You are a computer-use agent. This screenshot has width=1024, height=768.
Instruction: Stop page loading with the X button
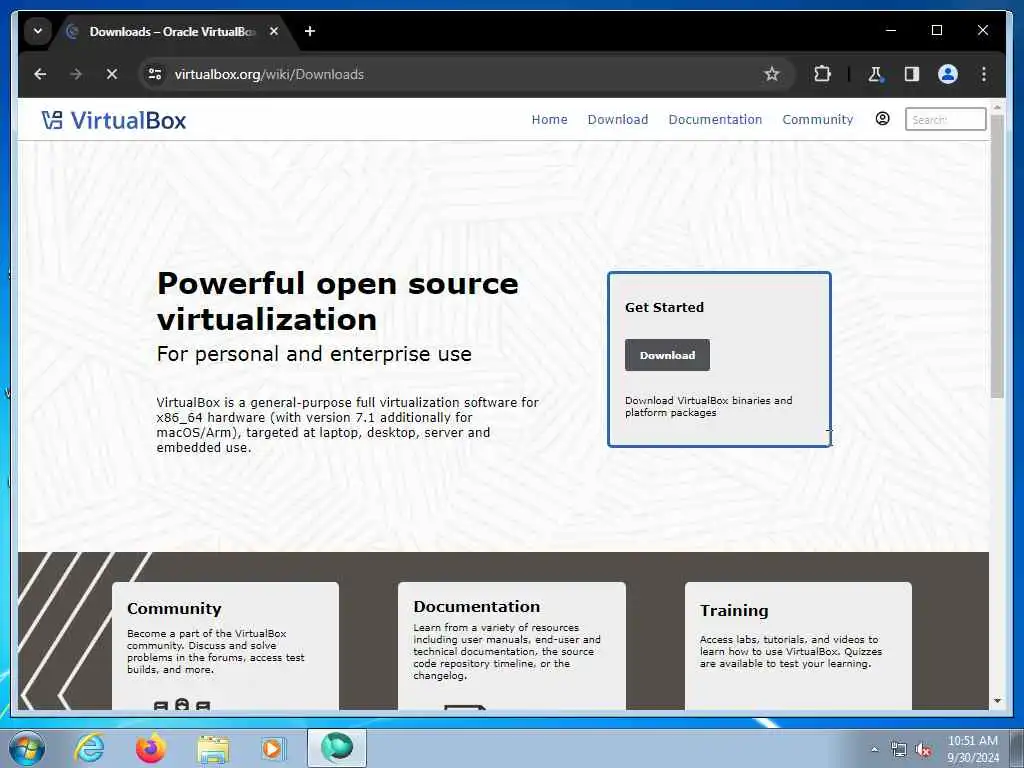tap(112, 74)
